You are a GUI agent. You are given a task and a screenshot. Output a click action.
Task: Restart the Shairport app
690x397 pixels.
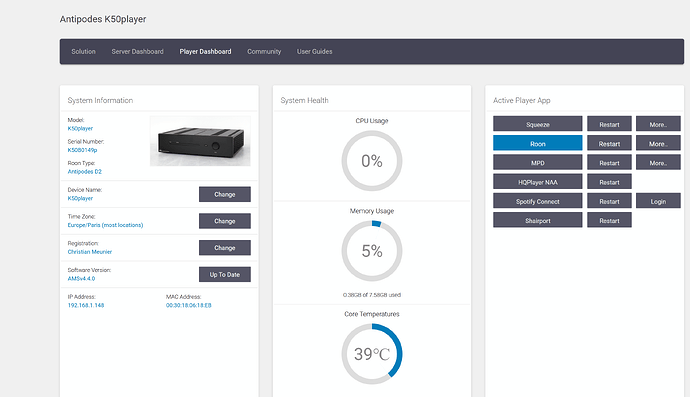tap(609, 221)
